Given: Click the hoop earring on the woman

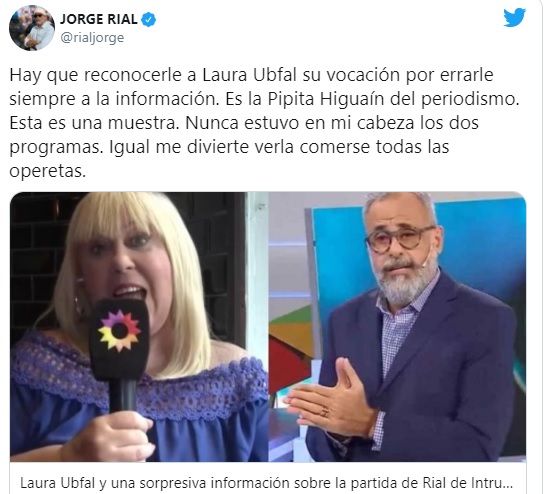Looking at the screenshot, I should click(x=78, y=305).
